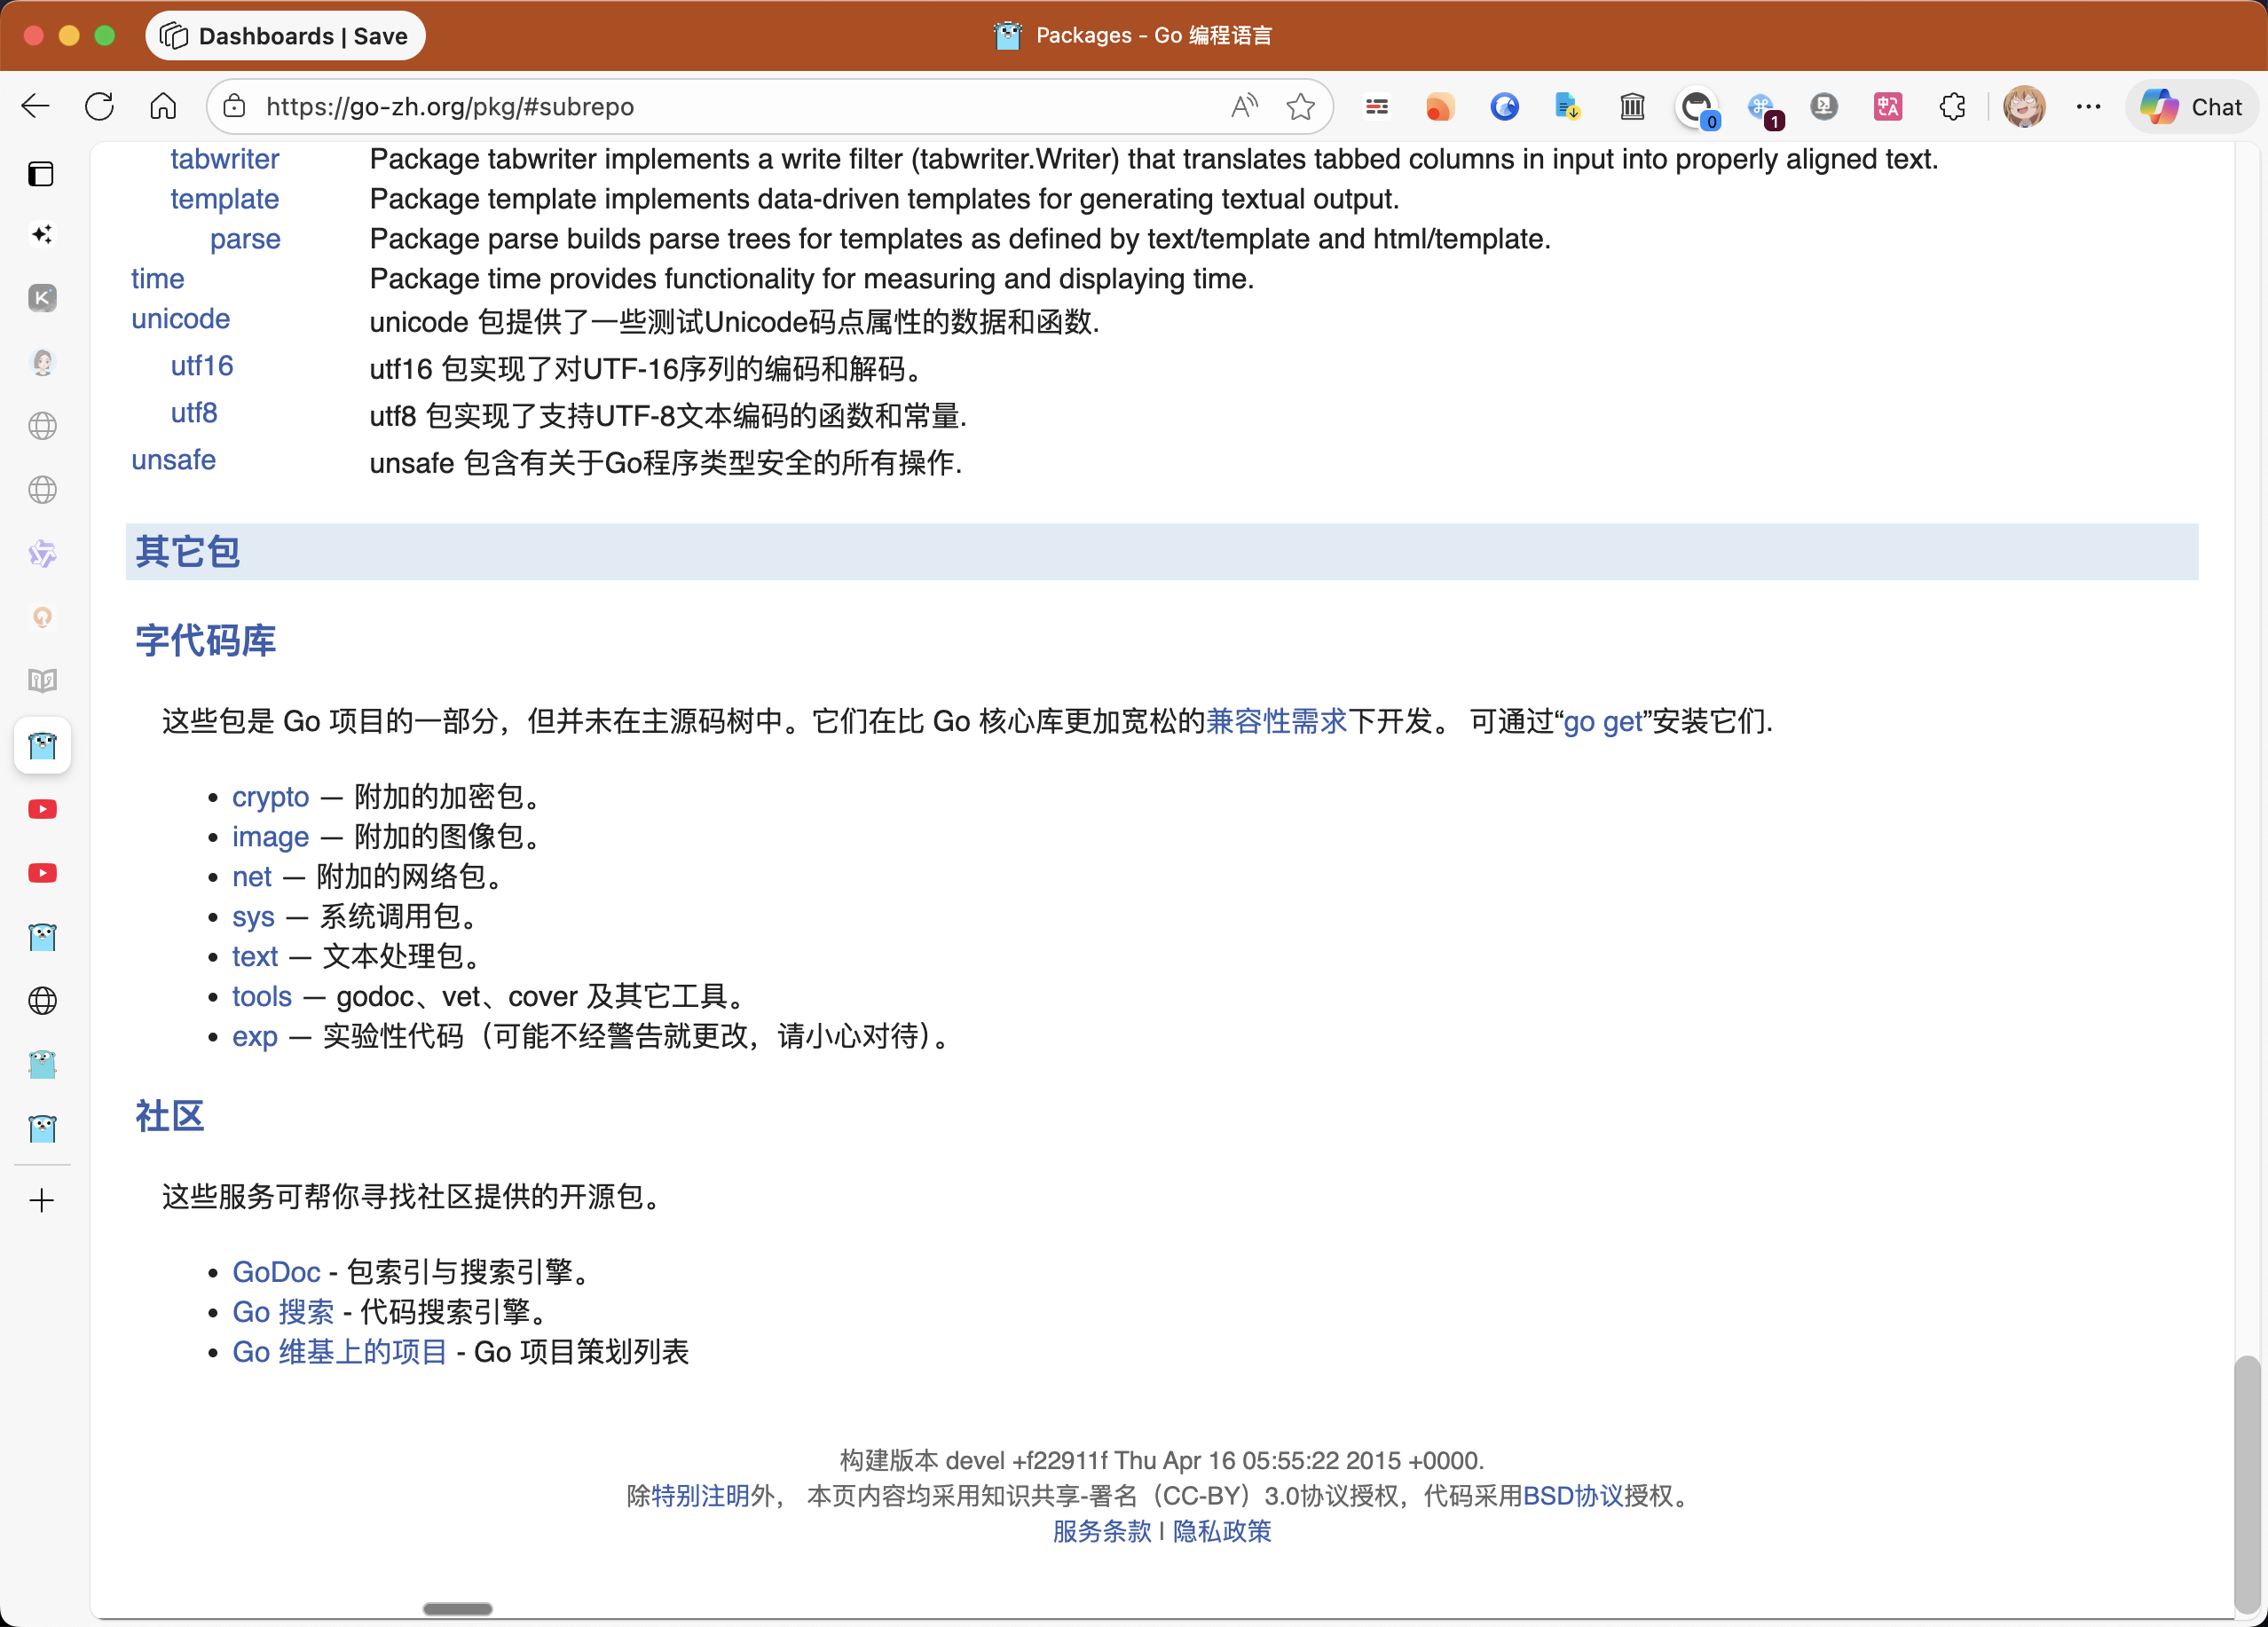Screen dimensions: 2268x1627
Task: Add this page to favorites
Action: click(x=1300, y=106)
